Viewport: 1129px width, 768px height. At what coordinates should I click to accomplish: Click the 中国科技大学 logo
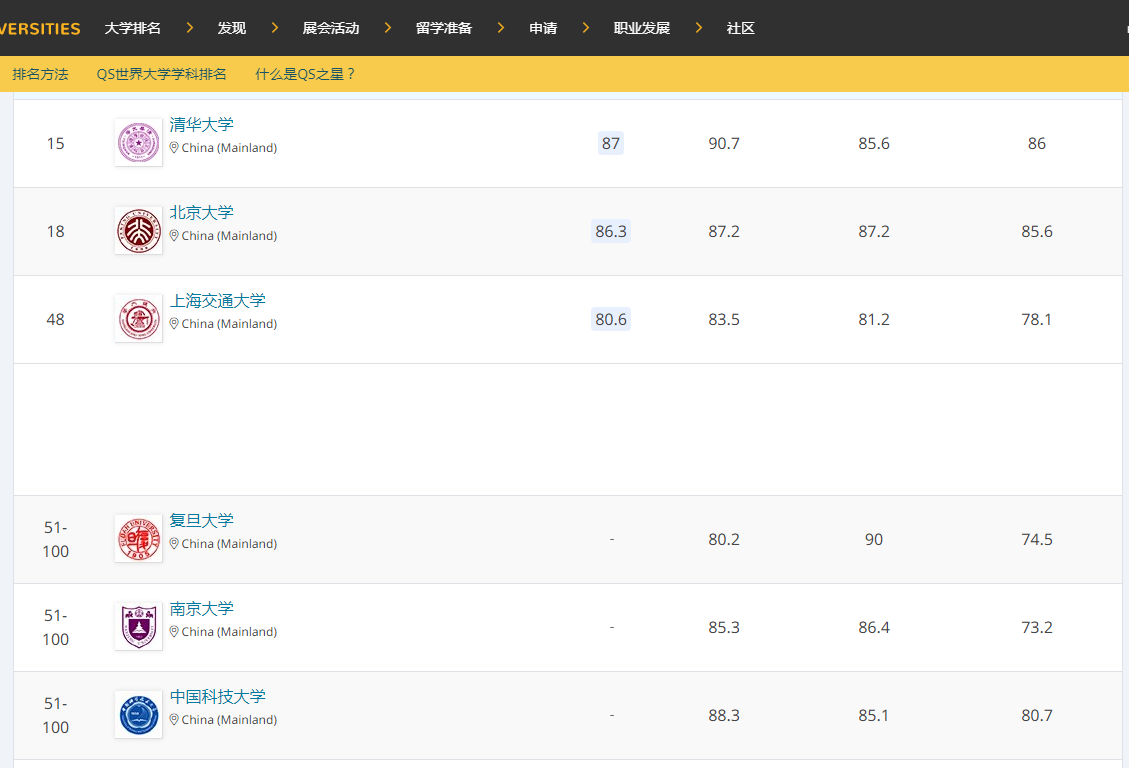tap(138, 714)
